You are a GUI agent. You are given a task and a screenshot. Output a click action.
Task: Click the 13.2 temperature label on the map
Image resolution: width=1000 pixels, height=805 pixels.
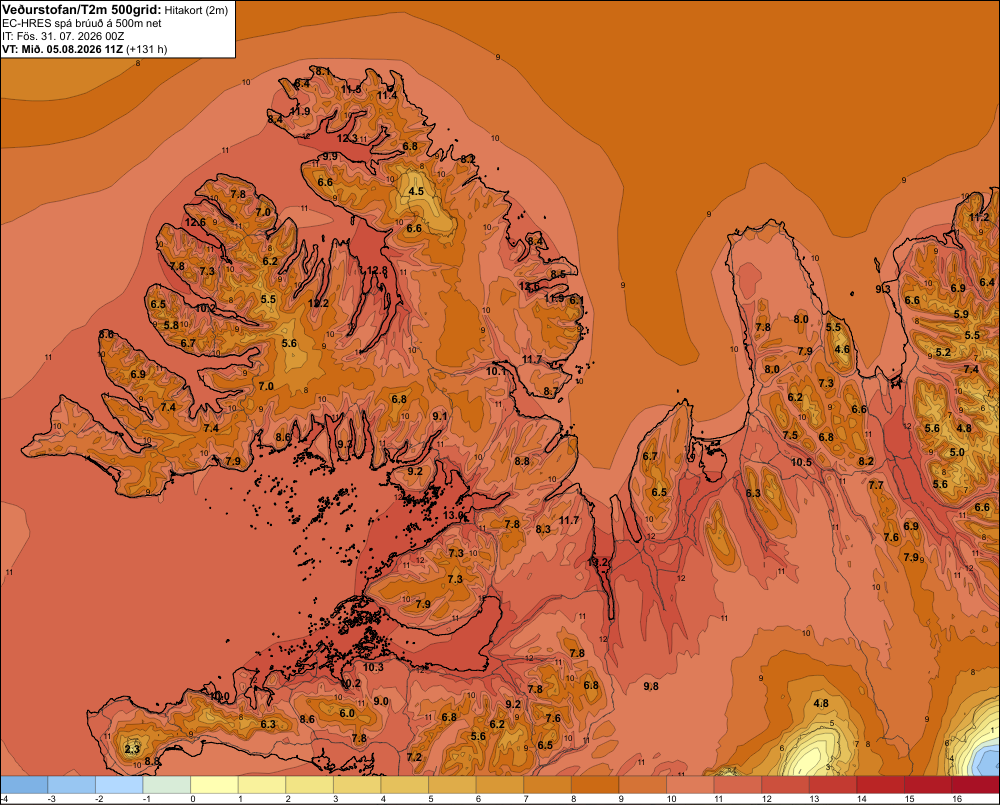(x=598, y=562)
